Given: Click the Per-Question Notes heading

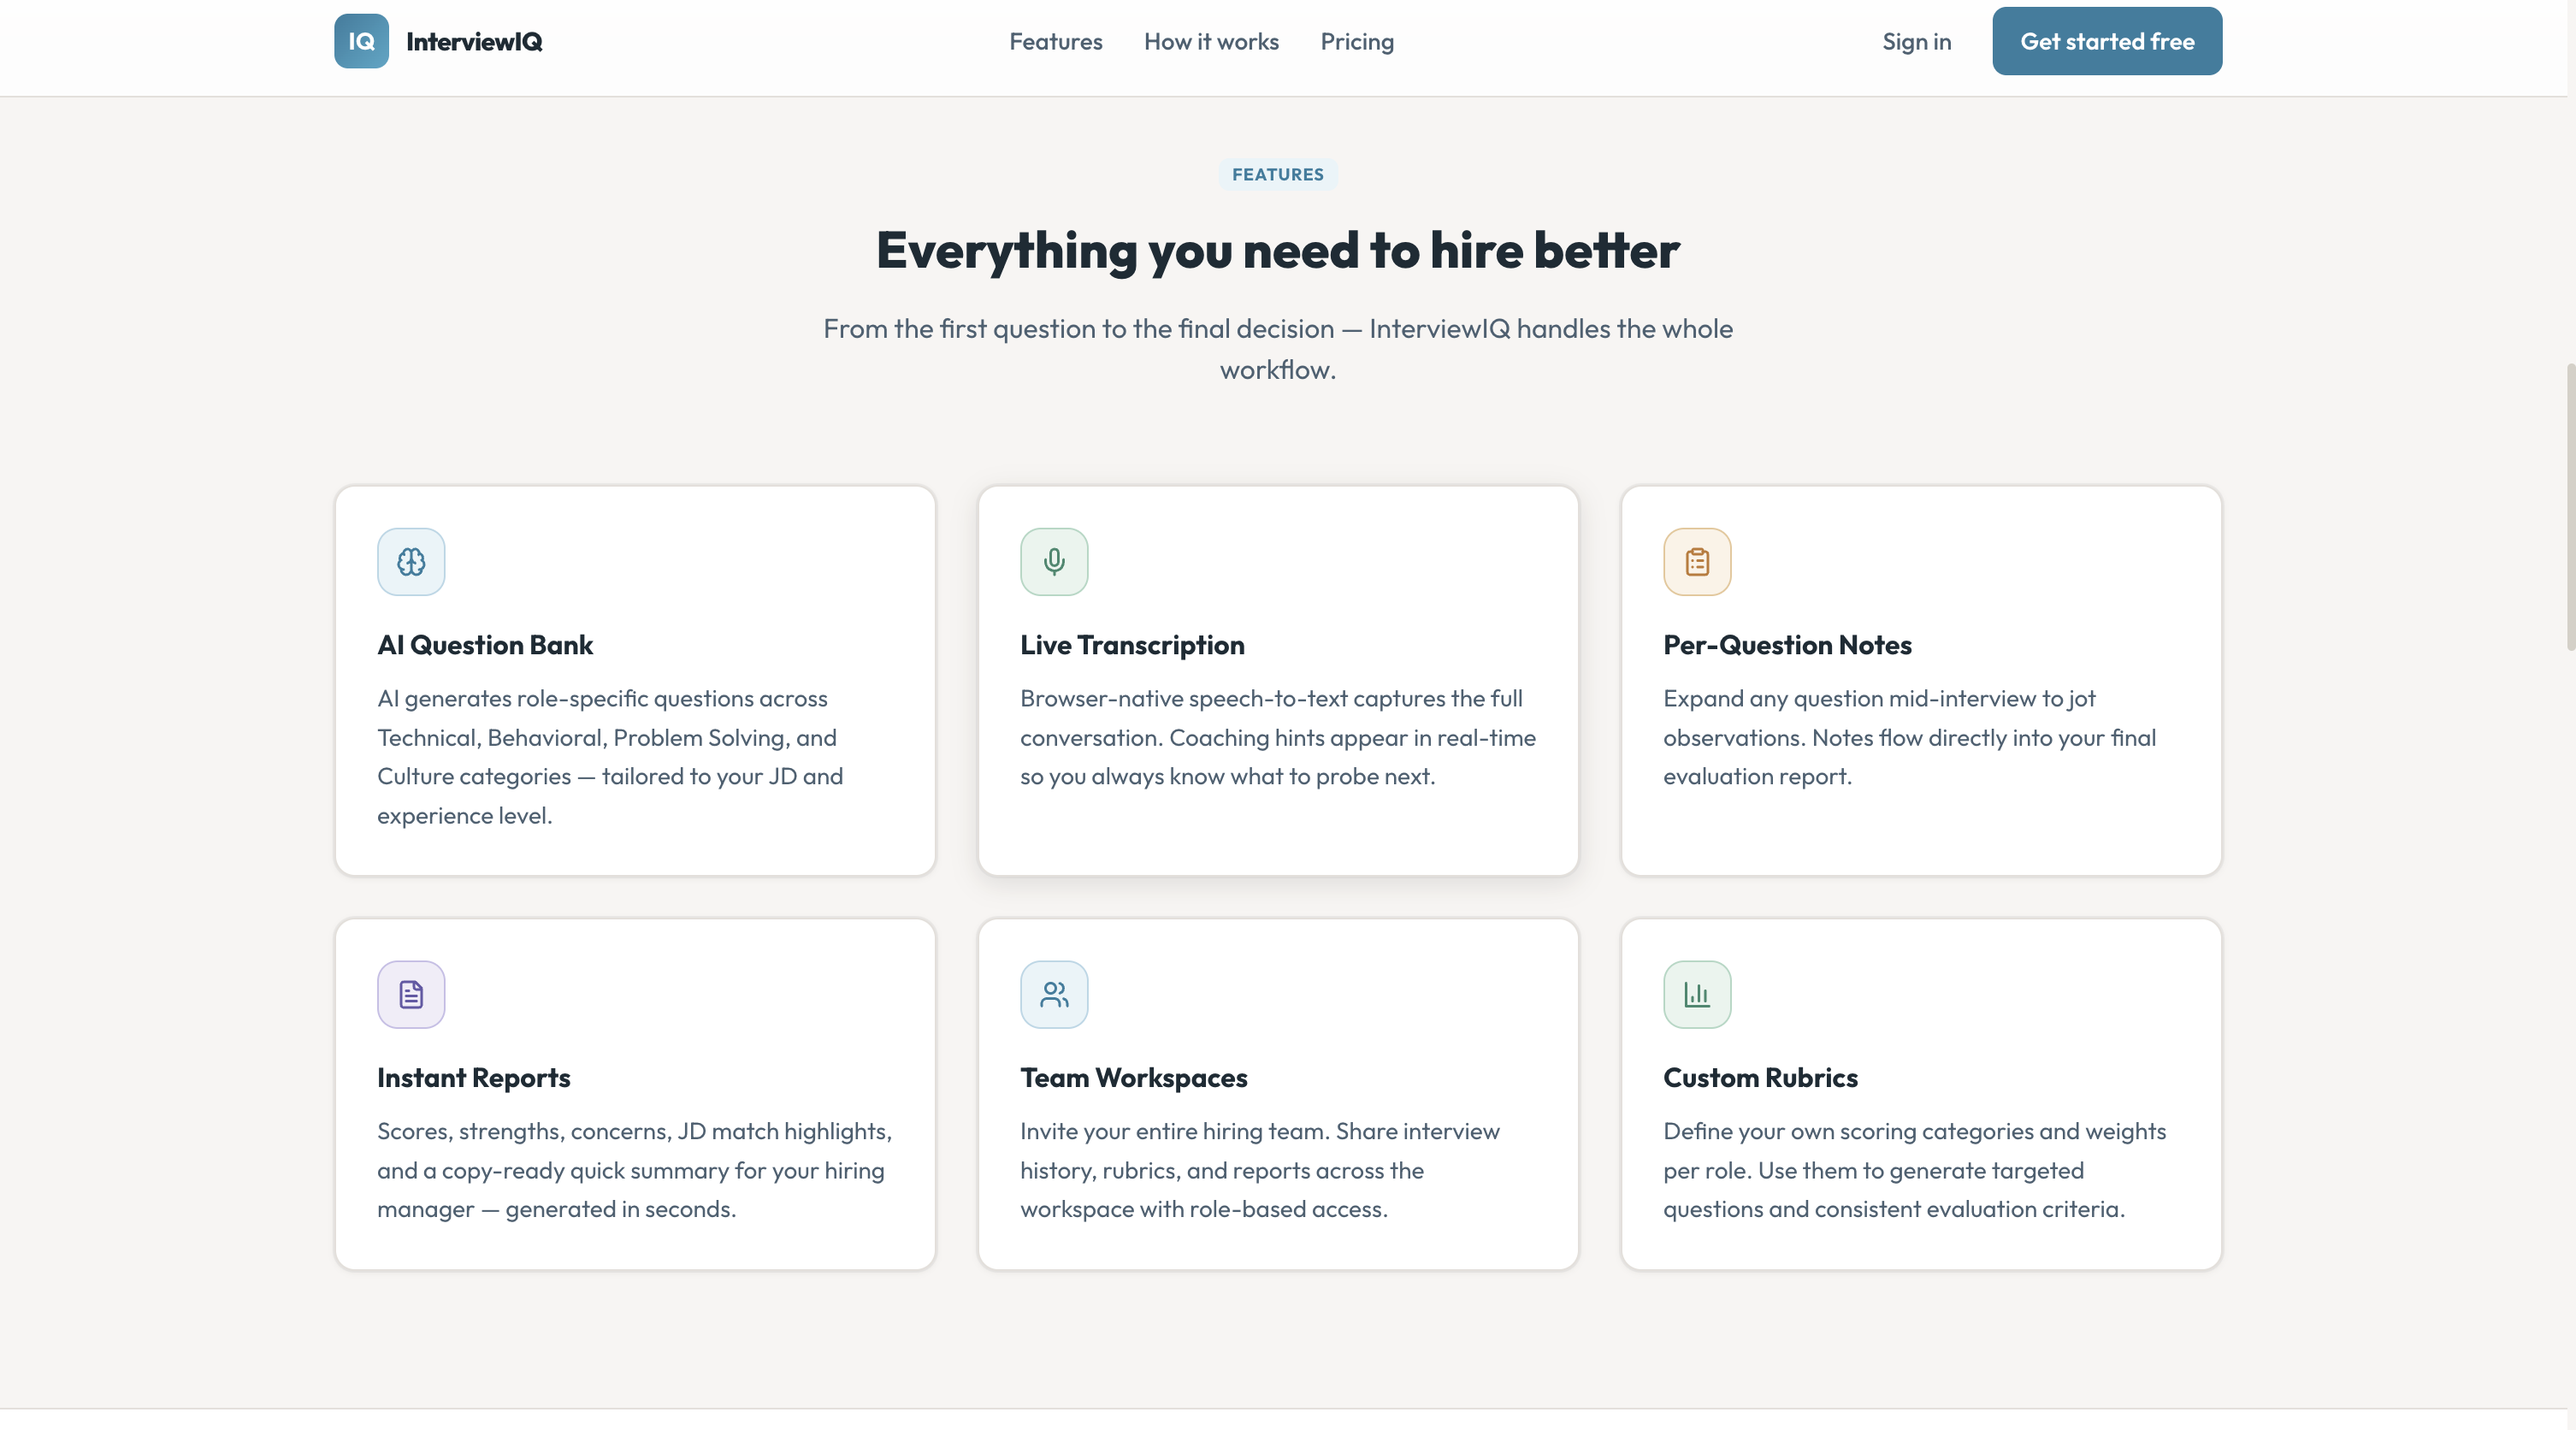Looking at the screenshot, I should [1787, 645].
